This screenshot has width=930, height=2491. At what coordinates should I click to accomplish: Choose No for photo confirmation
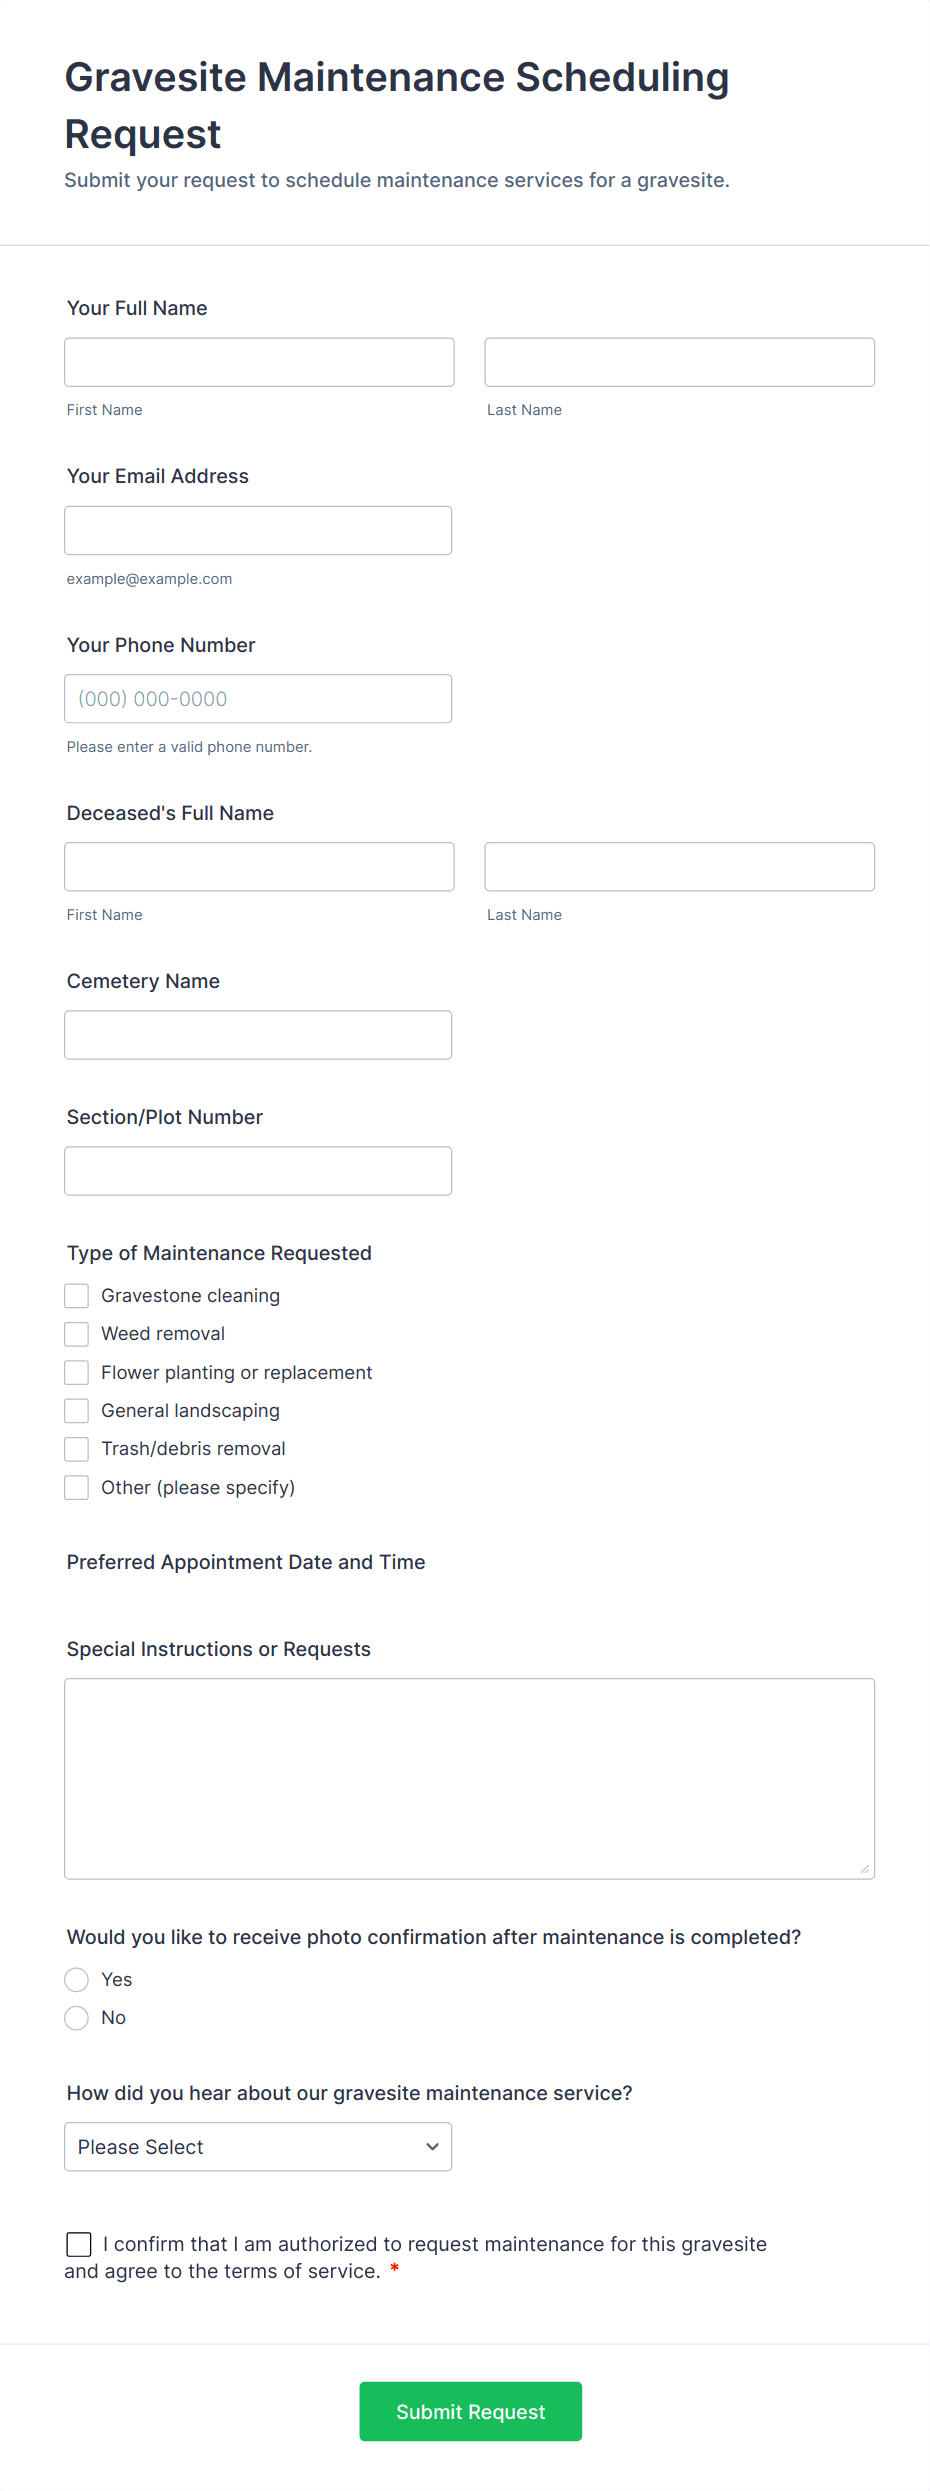(77, 2018)
